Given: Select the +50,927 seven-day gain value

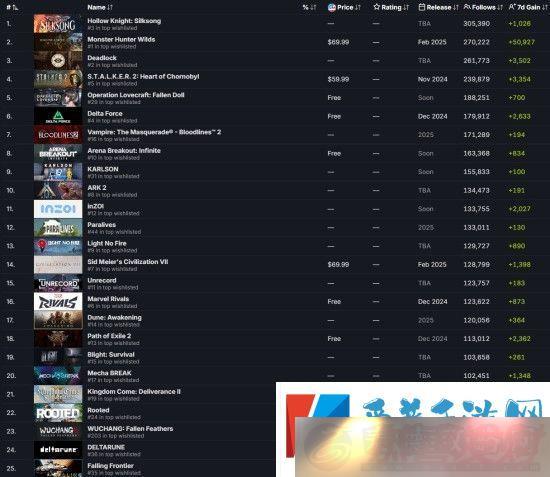Looking at the screenshot, I should point(522,42).
